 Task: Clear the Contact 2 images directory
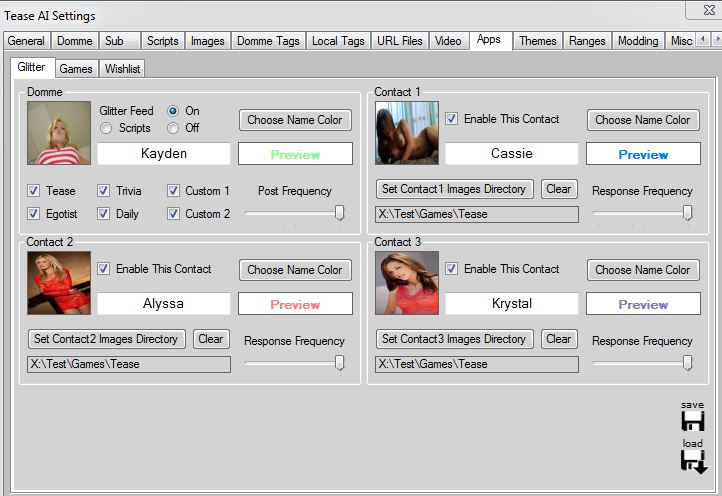click(x=211, y=339)
